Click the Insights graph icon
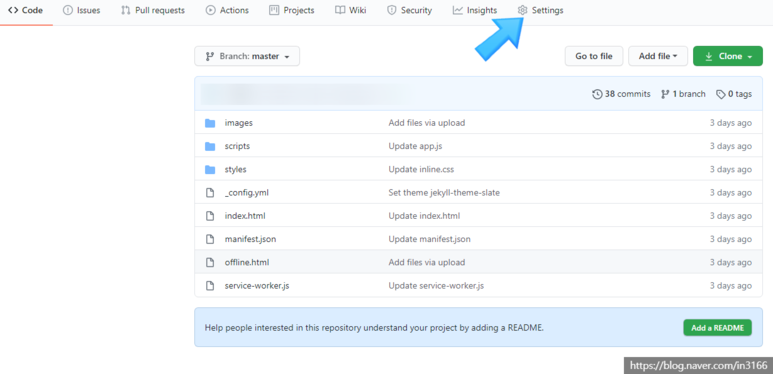This screenshot has height=374, width=773. (x=457, y=10)
